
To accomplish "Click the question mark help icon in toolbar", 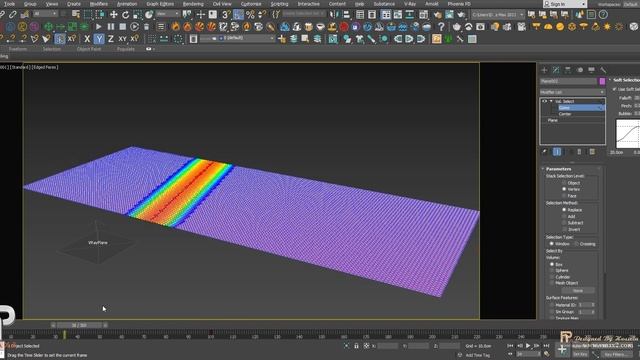I will click(x=441, y=27).
